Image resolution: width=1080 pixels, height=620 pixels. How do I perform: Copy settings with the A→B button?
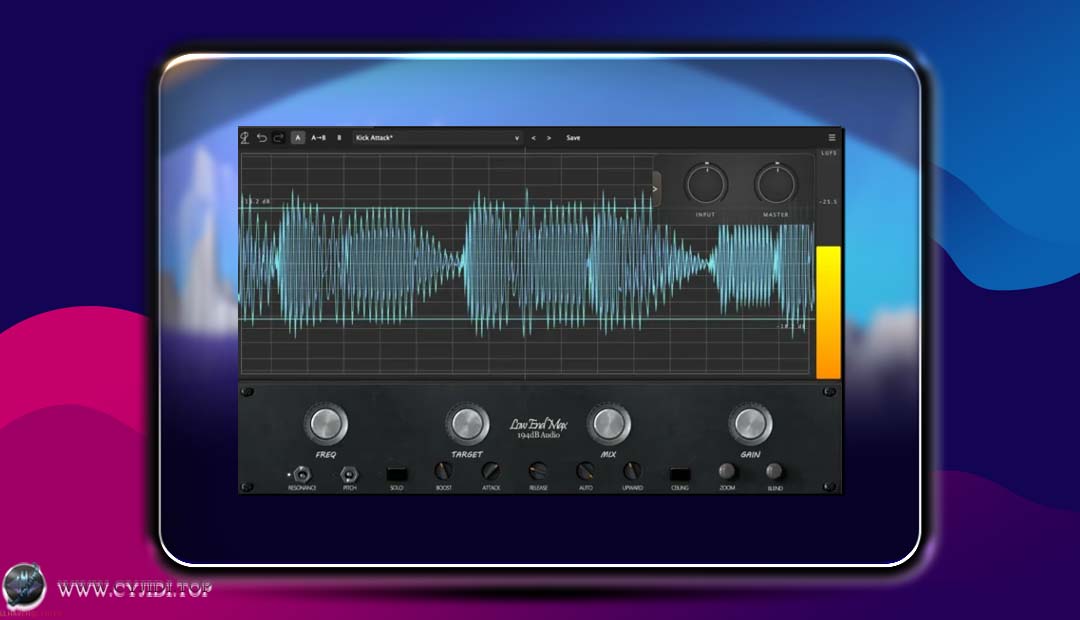click(318, 138)
